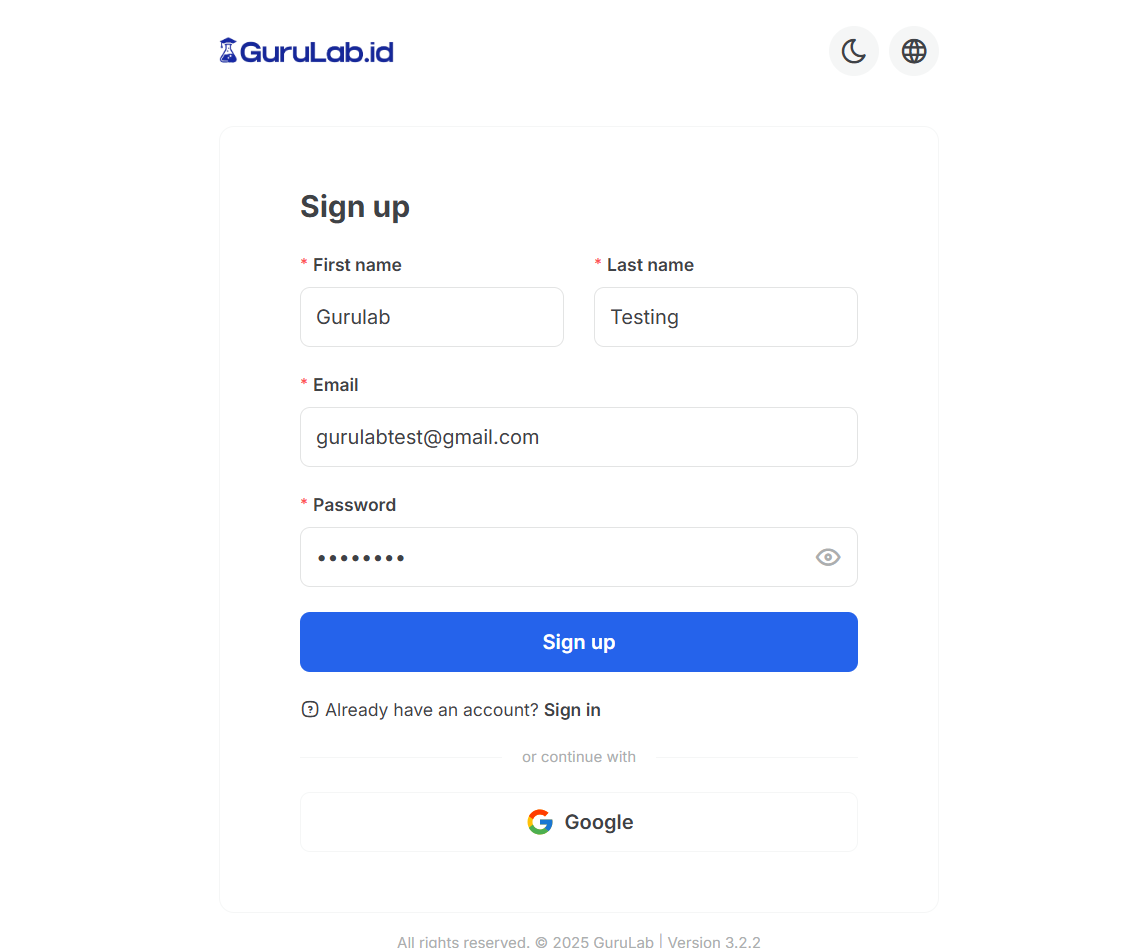Click the GuruLab.id wordmark text

[x=317, y=52]
